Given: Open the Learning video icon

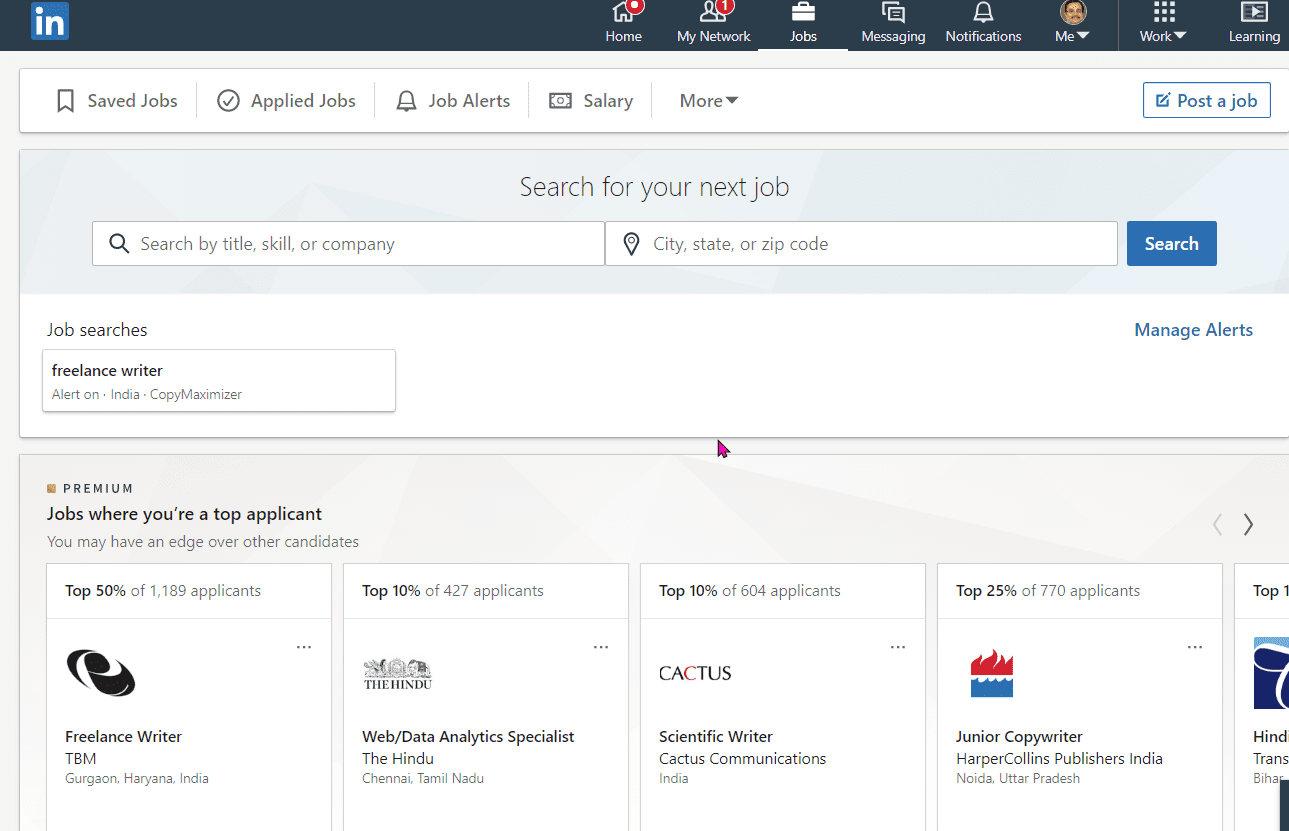Looking at the screenshot, I should tap(1254, 12).
